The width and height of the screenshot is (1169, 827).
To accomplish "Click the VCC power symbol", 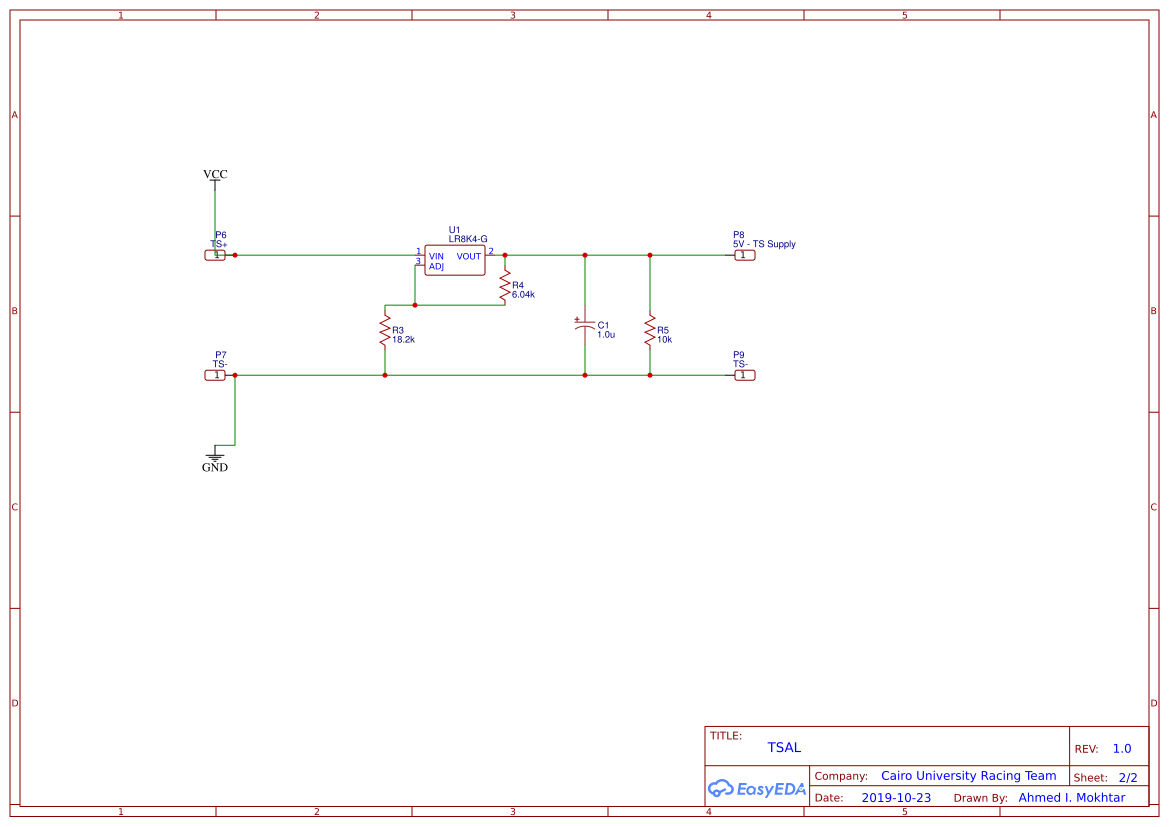I will tap(215, 176).
